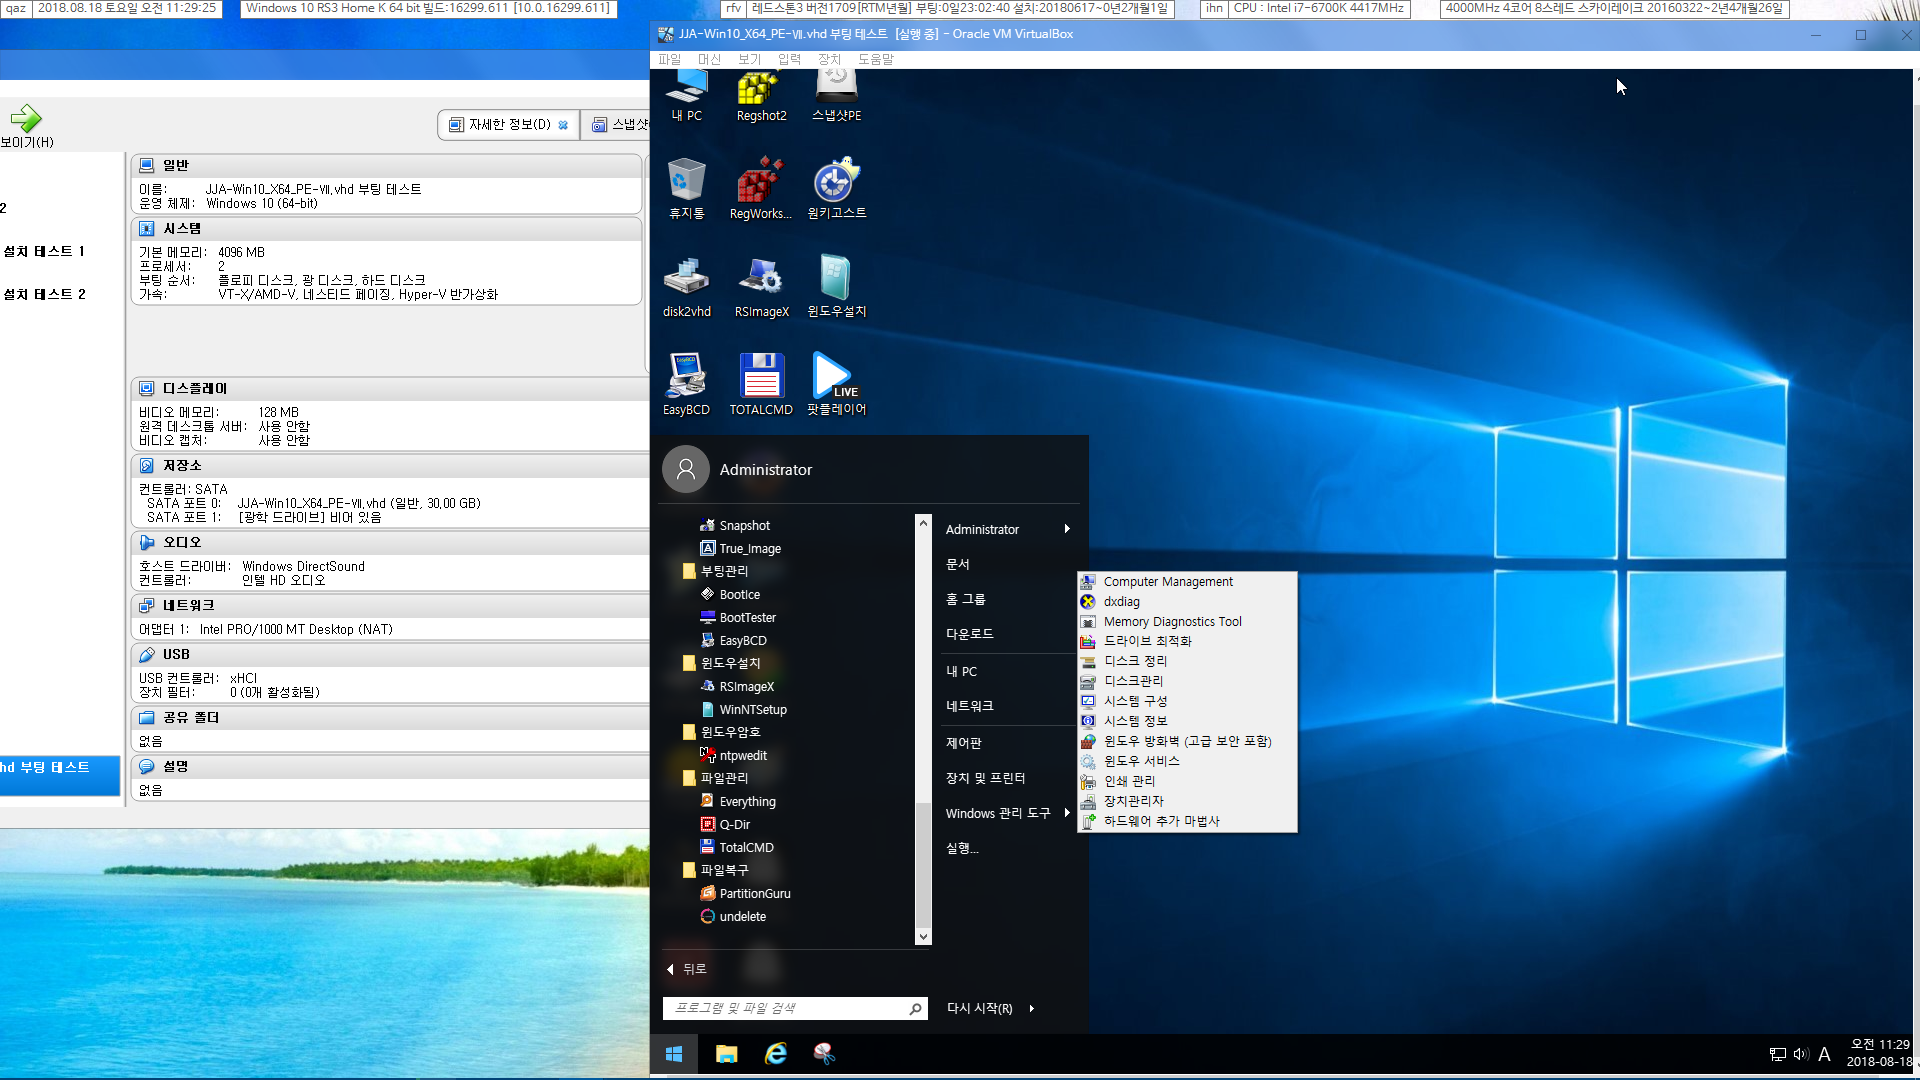Click the search magnifier icon in start menu

point(915,1009)
